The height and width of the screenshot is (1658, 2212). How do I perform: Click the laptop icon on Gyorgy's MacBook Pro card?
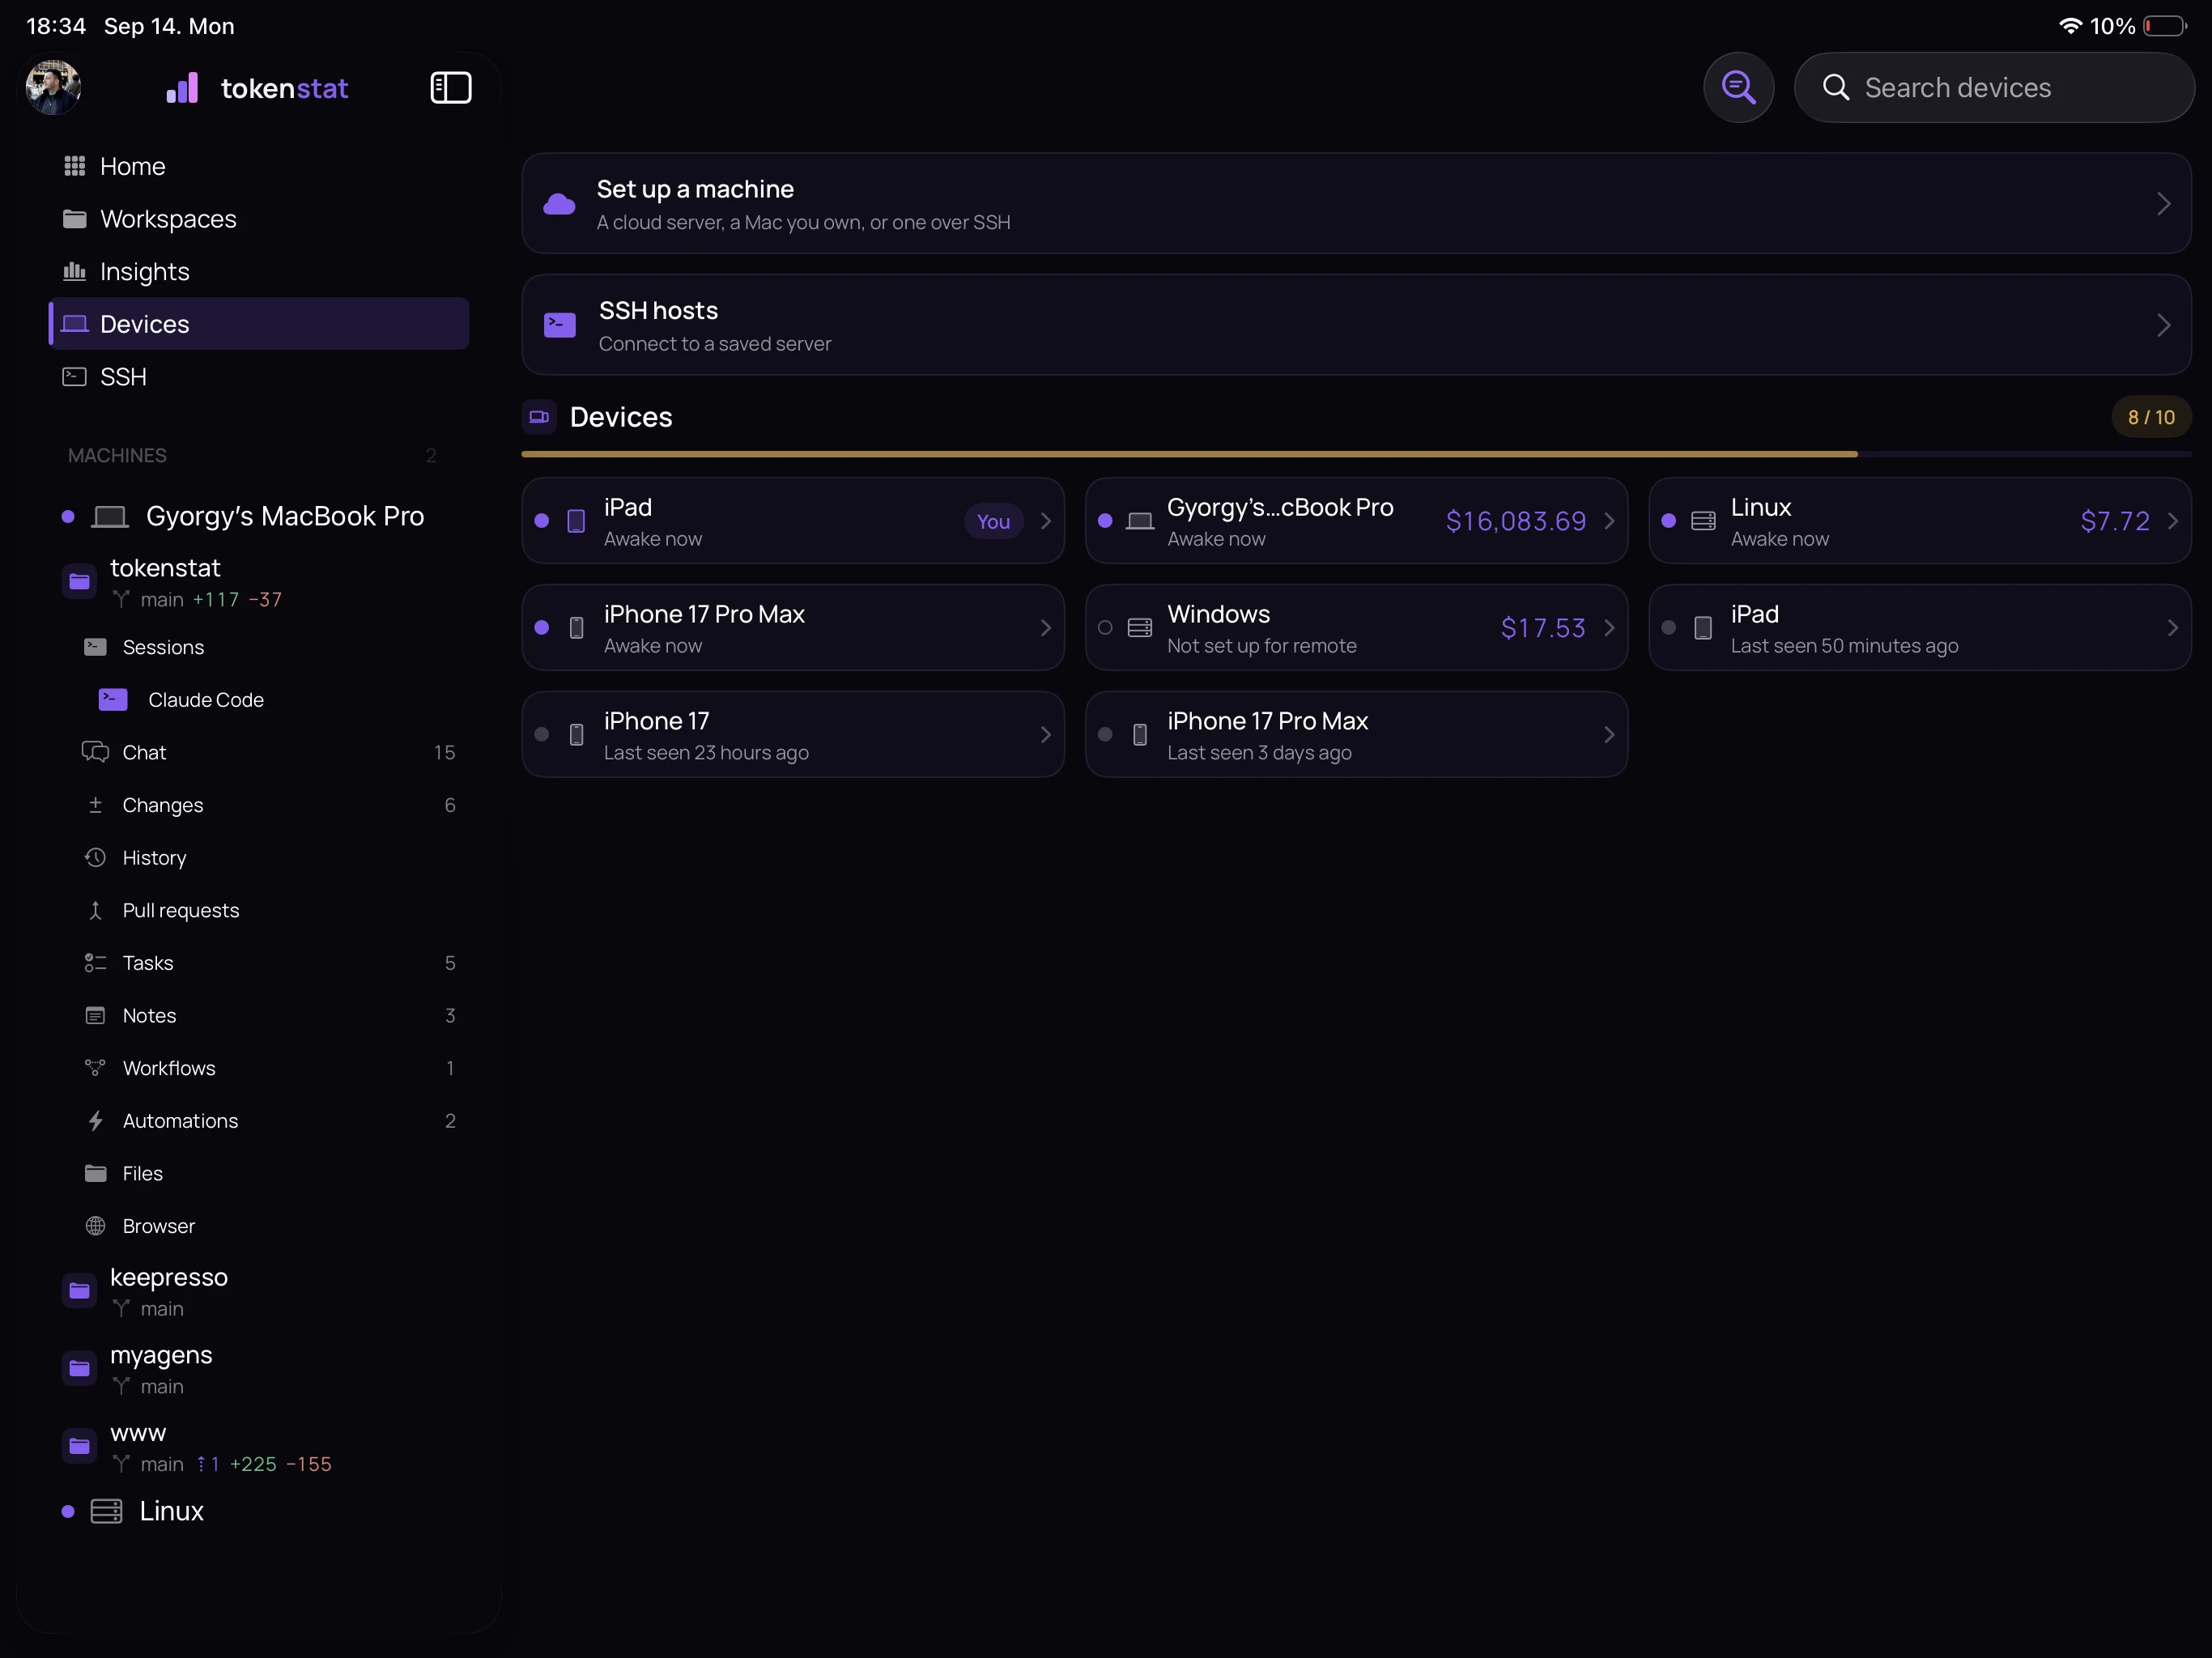point(1140,521)
